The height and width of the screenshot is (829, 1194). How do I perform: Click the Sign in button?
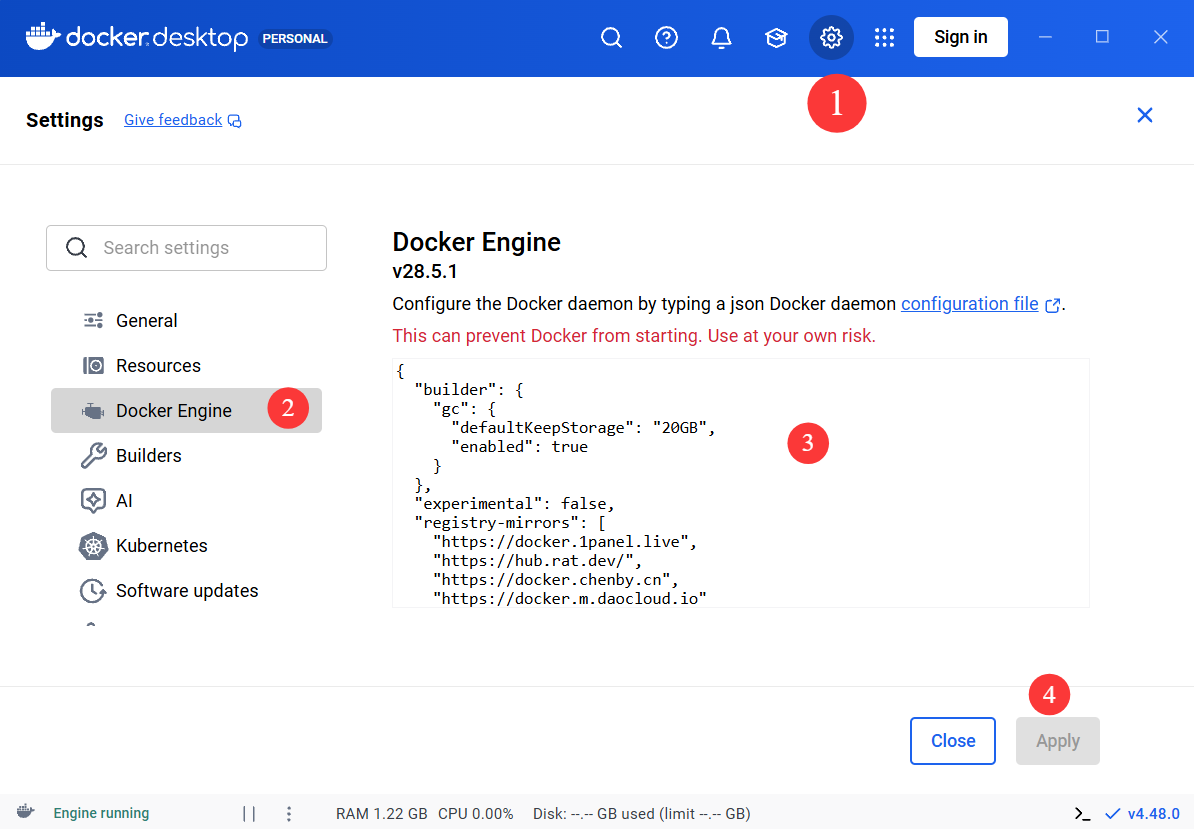point(960,37)
